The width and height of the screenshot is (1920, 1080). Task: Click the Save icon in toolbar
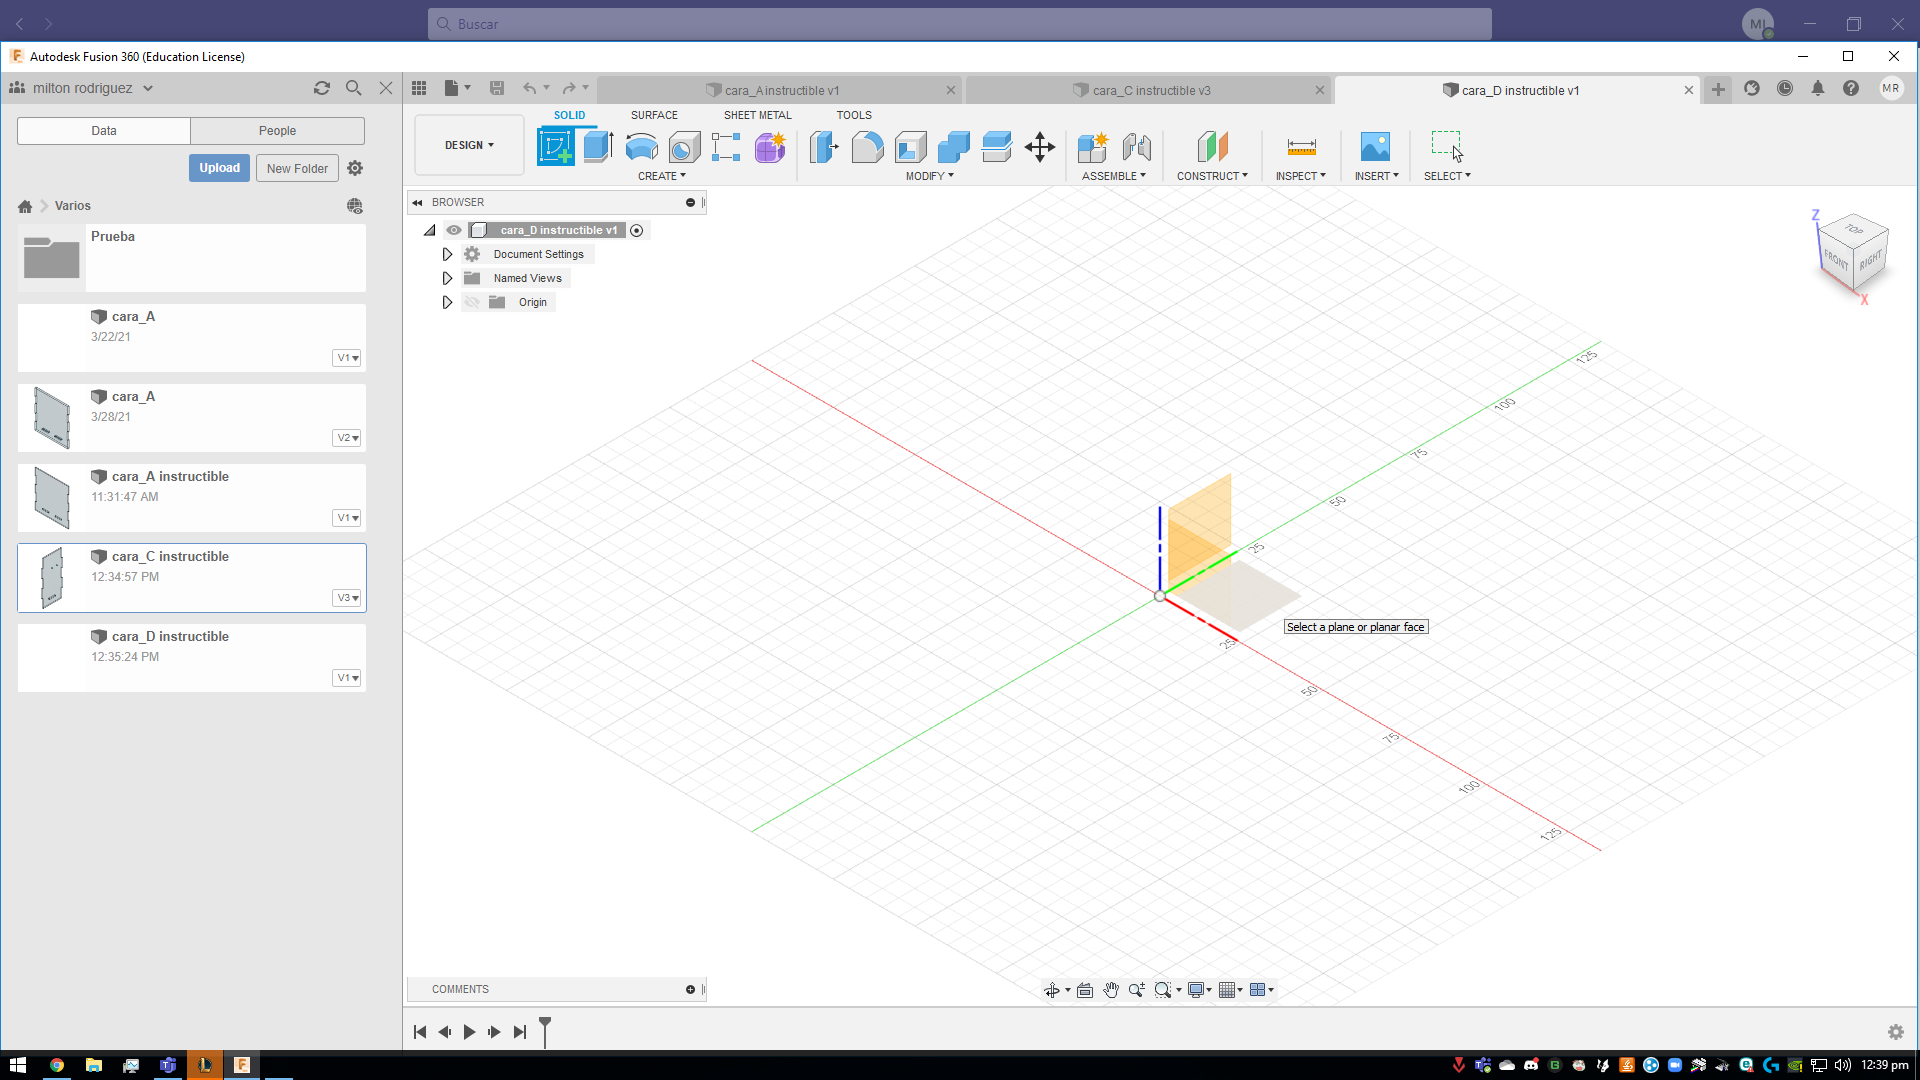(x=496, y=88)
